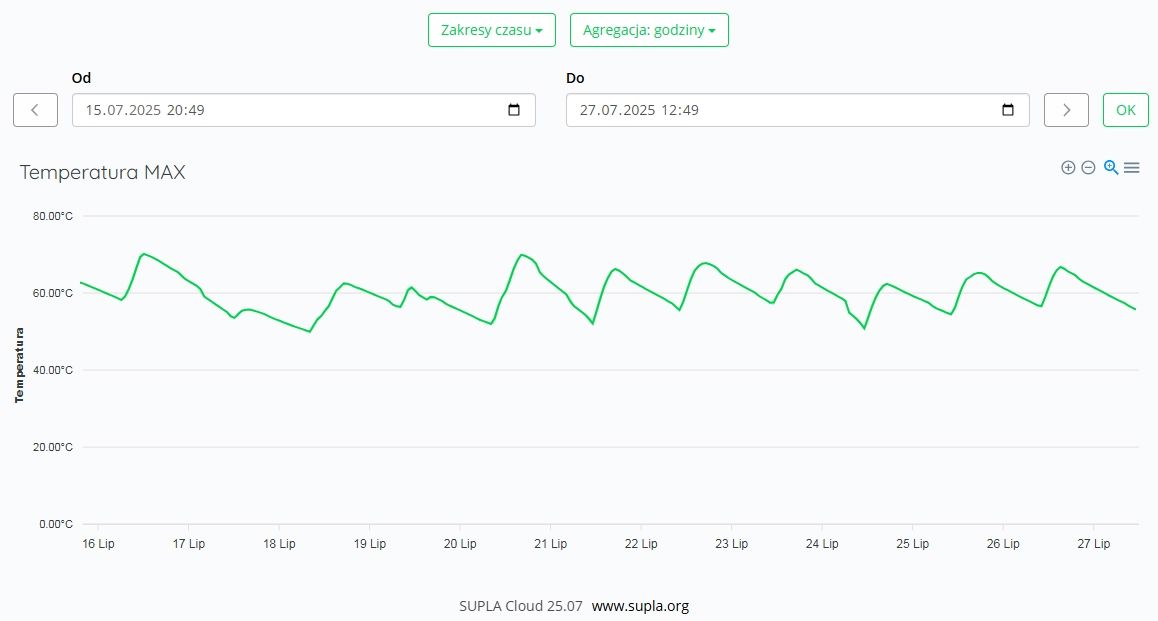The image size is (1158, 621).
Task: Click the 21 Lip axis label
Action: tap(550, 543)
